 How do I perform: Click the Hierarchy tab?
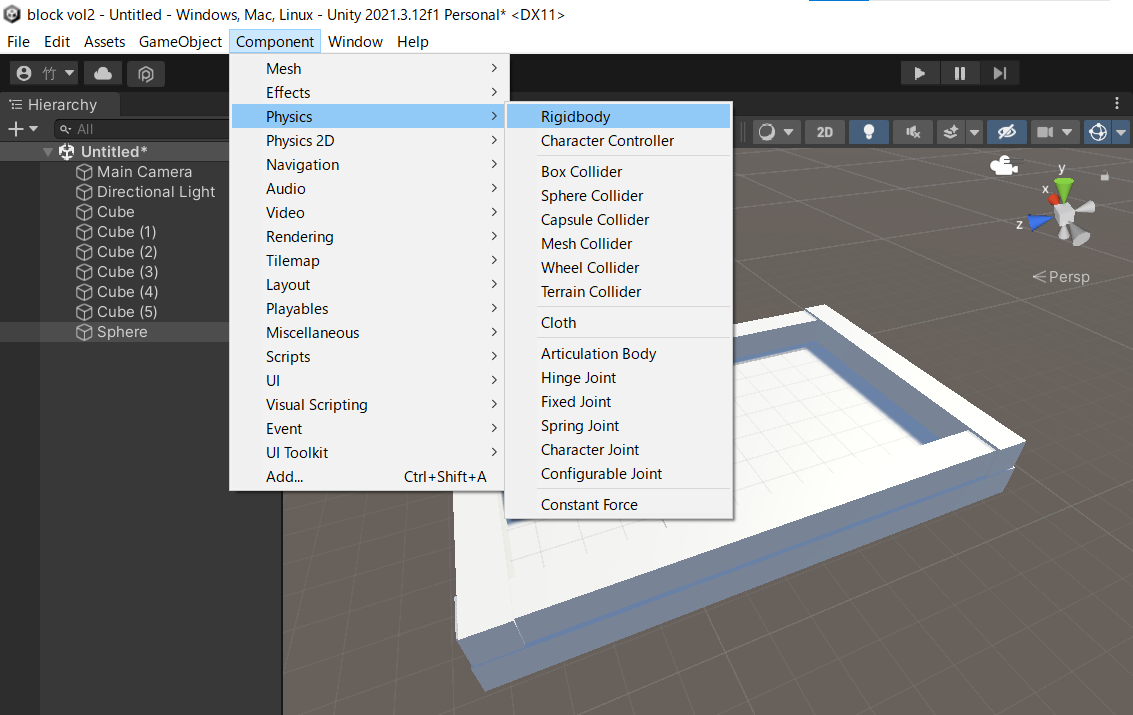pos(61,105)
